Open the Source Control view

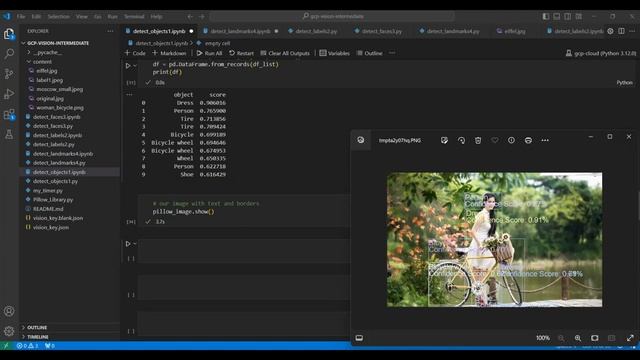click(9, 73)
